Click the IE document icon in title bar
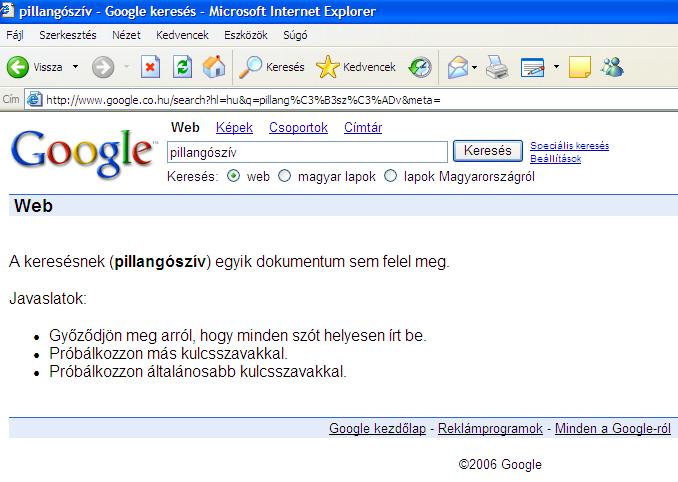The width and height of the screenshot is (678, 482). click(x=6, y=10)
